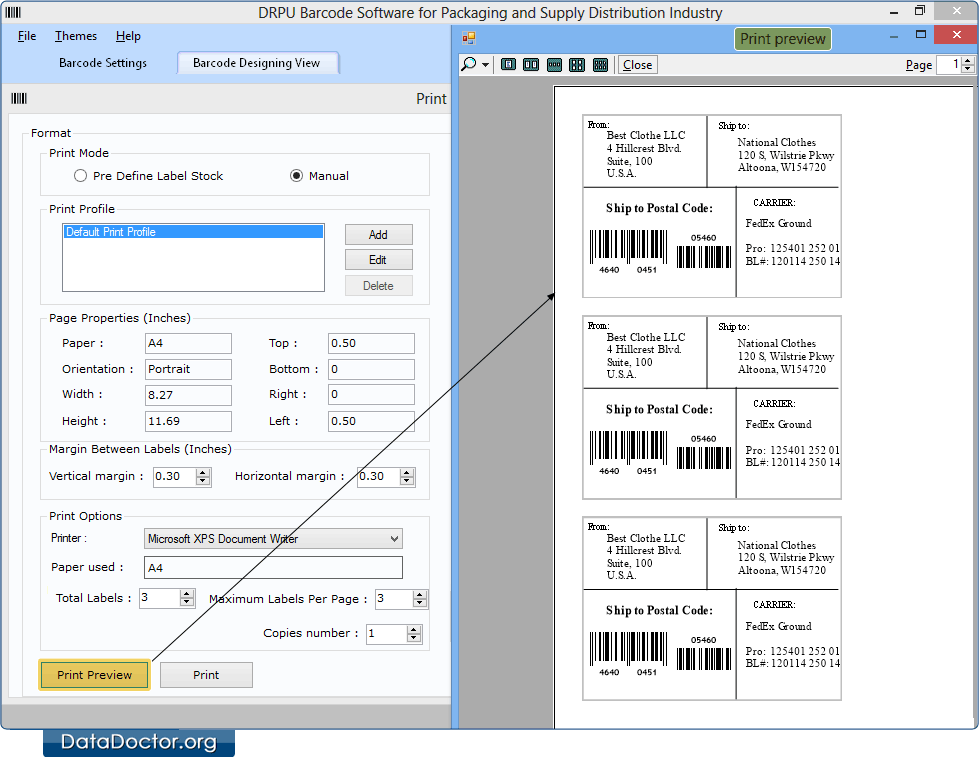
Task: Click the Paper field showing A4
Action: click(x=188, y=343)
